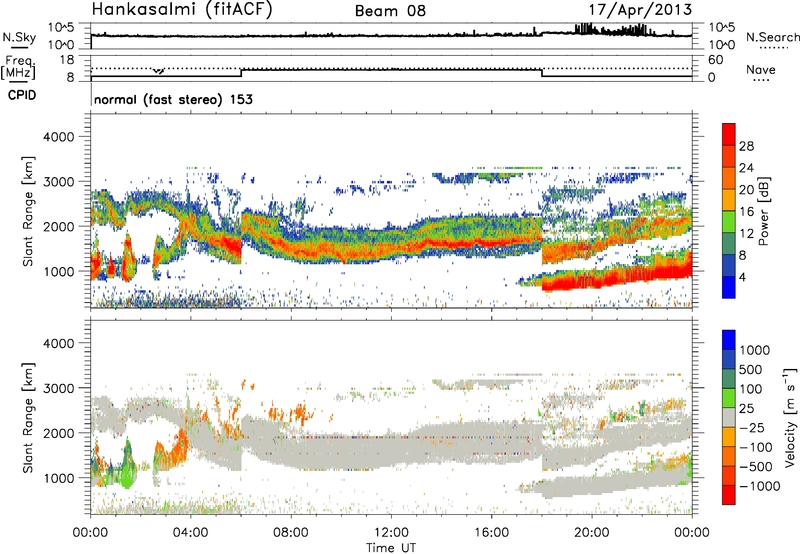Viewport: 800px width, 554px height.
Task: Click the 4000 tick on power panel
Action: 58,137
